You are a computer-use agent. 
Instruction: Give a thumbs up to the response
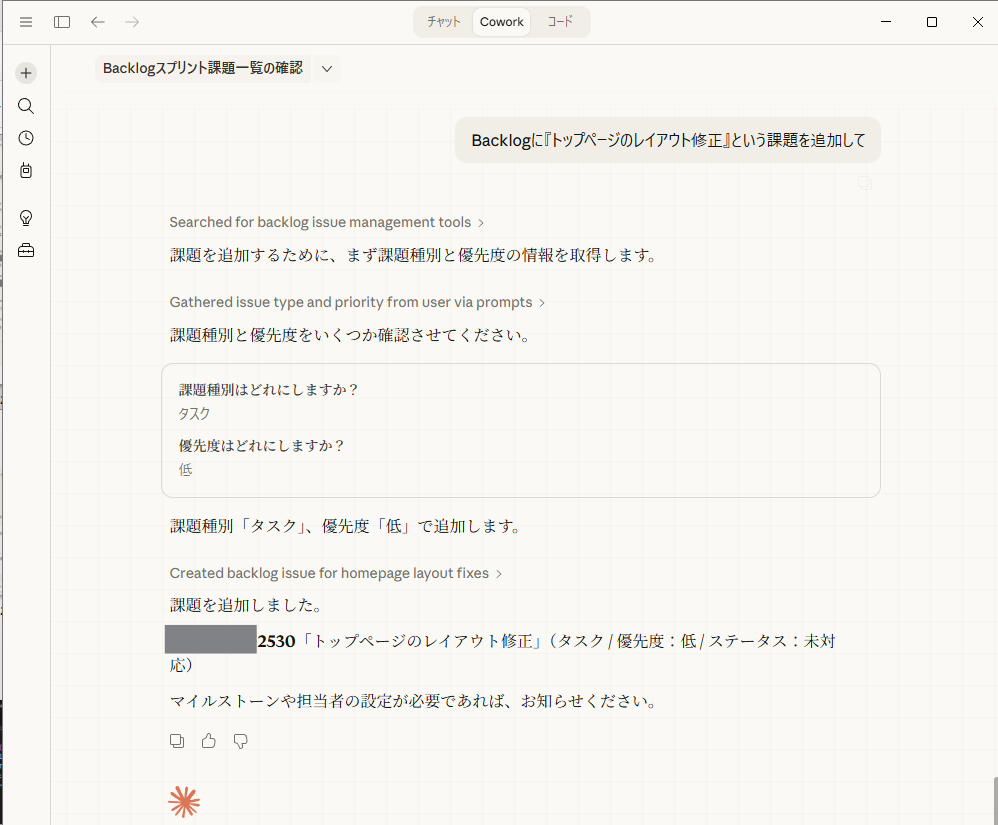point(208,740)
